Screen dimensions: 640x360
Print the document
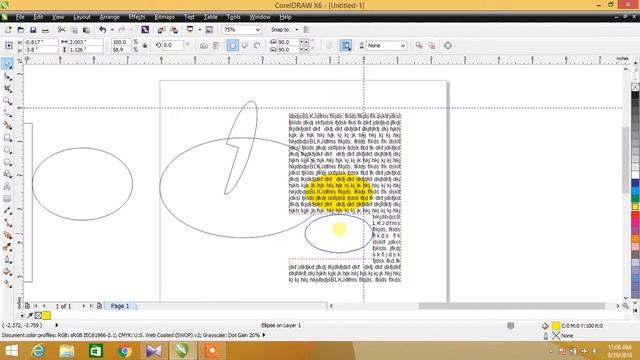tap(45, 30)
